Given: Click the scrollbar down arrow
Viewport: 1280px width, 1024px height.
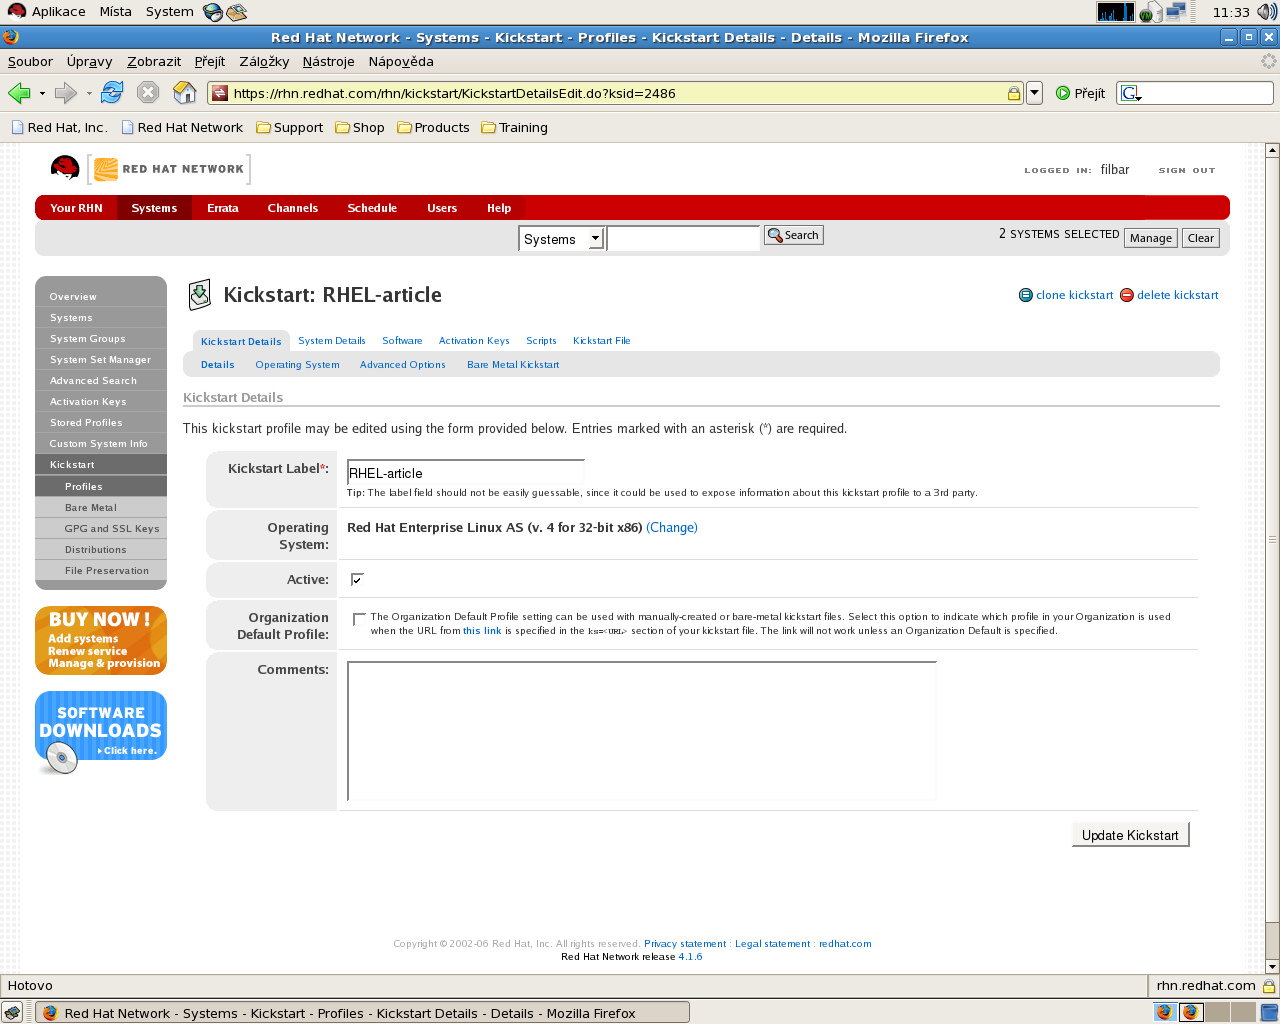Looking at the screenshot, I should point(1272,967).
